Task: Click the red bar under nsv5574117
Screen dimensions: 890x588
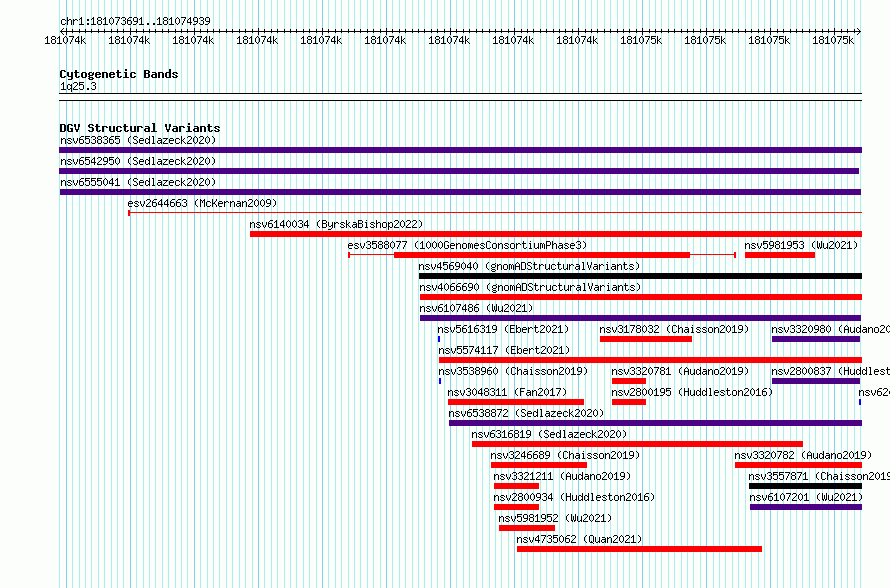Action: [650, 360]
